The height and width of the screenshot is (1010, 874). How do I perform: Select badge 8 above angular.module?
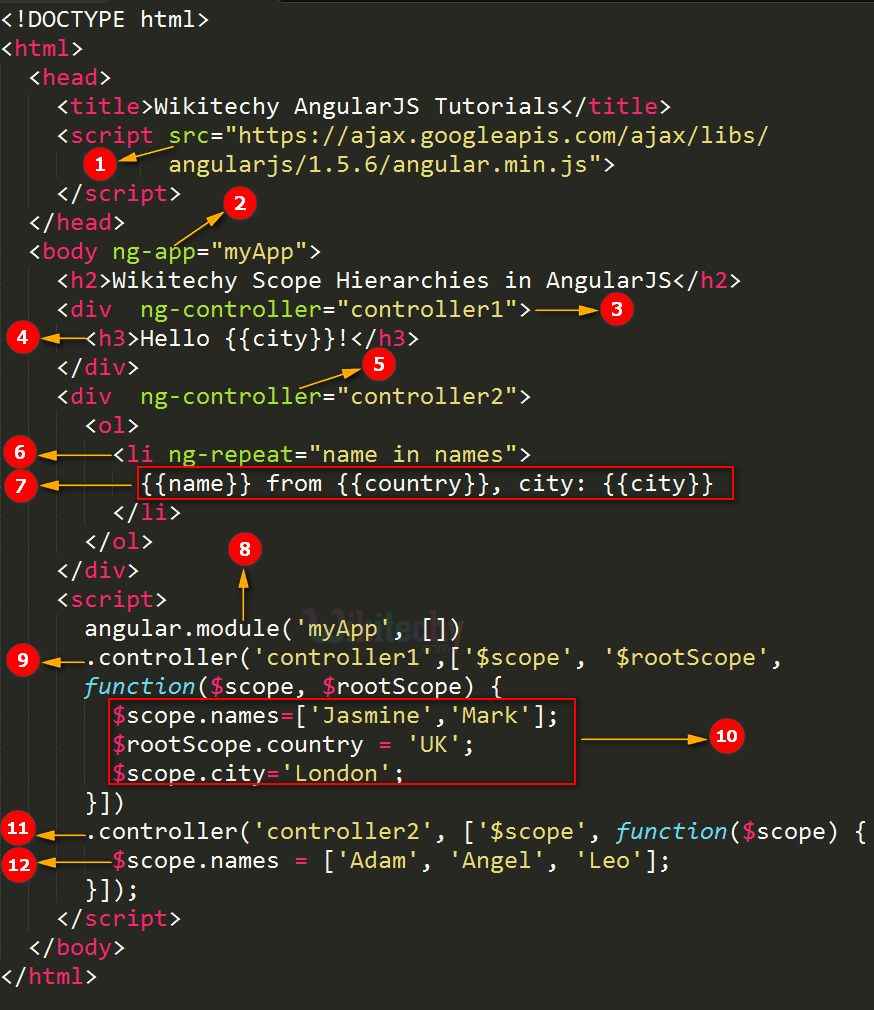[x=245, y=549]
